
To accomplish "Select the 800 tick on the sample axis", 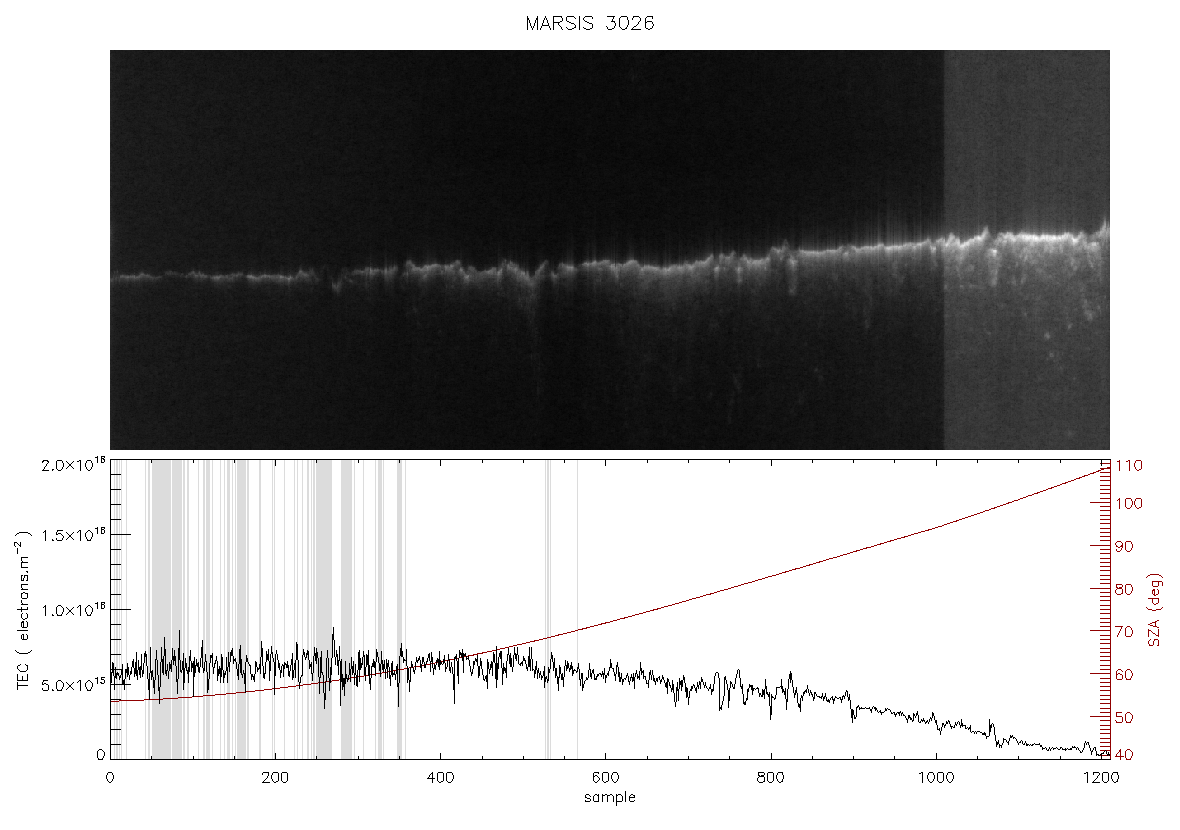I will tap(771, 777).
